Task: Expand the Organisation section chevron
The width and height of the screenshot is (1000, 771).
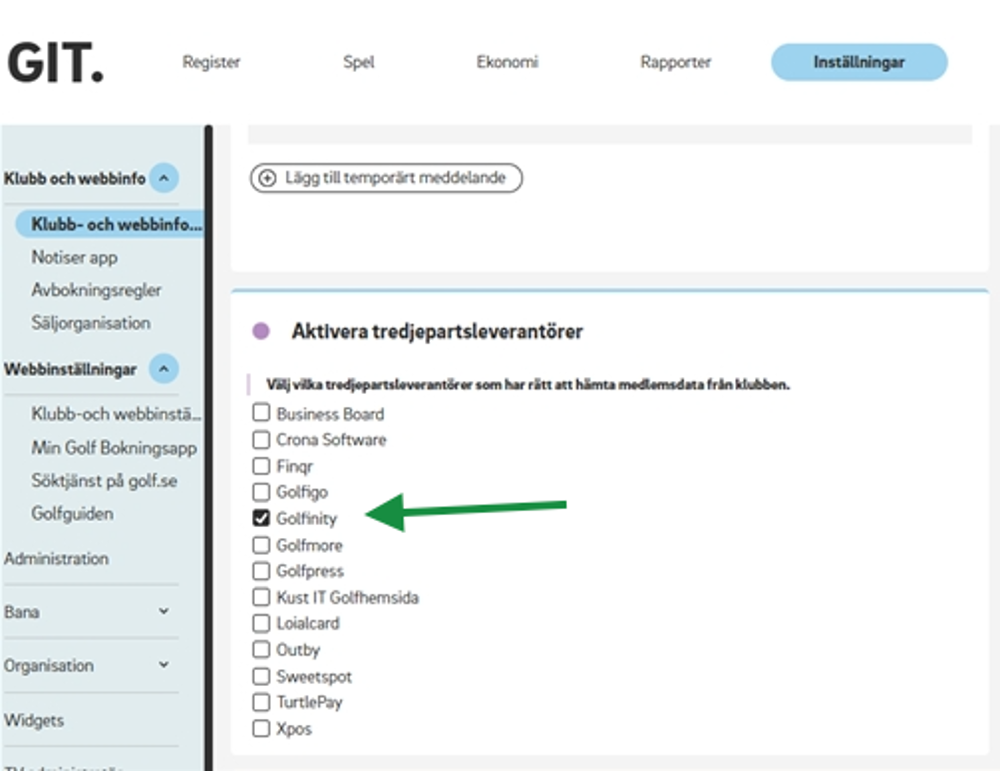Action: 164,665
